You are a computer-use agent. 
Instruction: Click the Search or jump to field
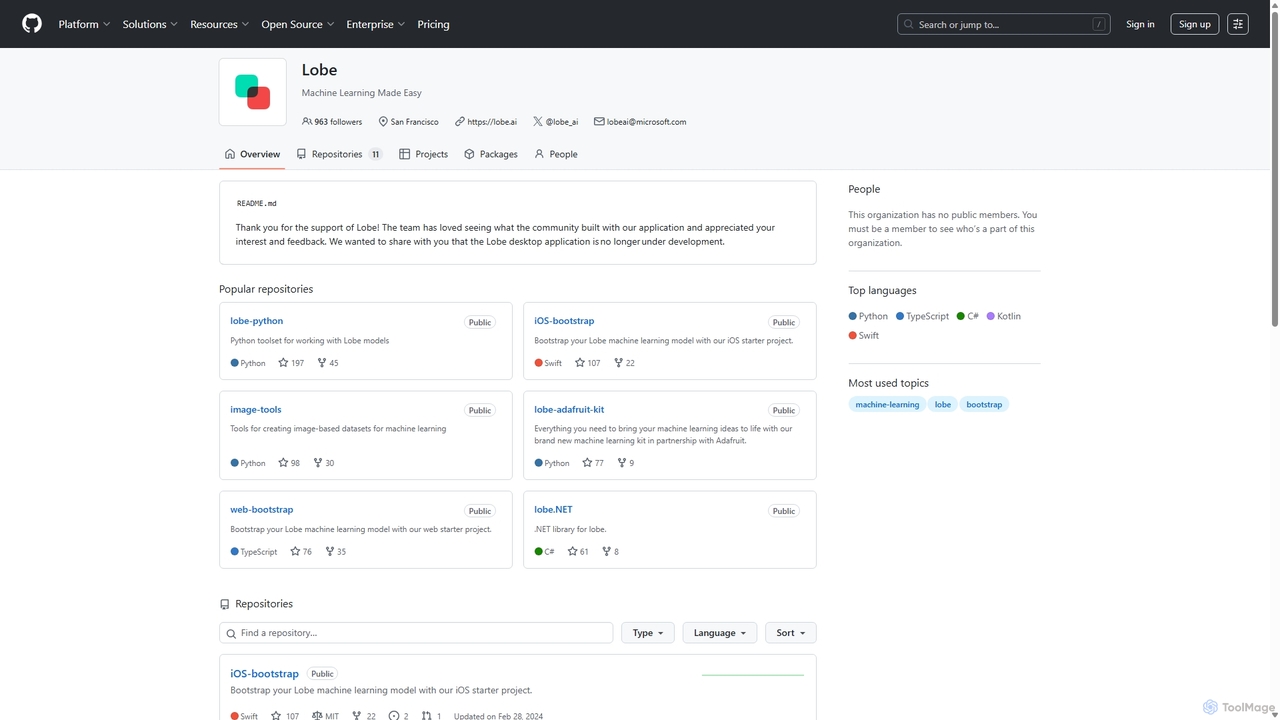(x=1004, y=24)
